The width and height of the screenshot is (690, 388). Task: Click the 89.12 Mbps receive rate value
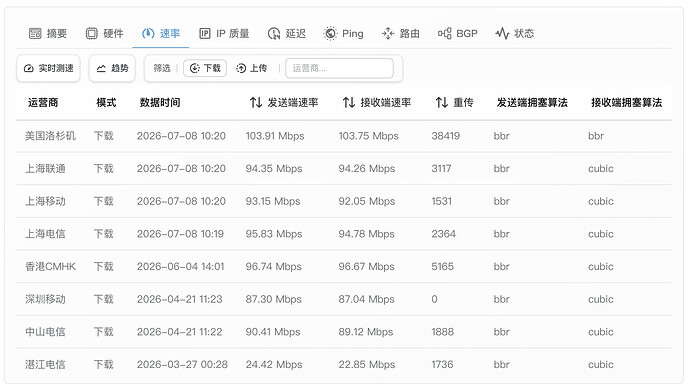click(366, 332)
